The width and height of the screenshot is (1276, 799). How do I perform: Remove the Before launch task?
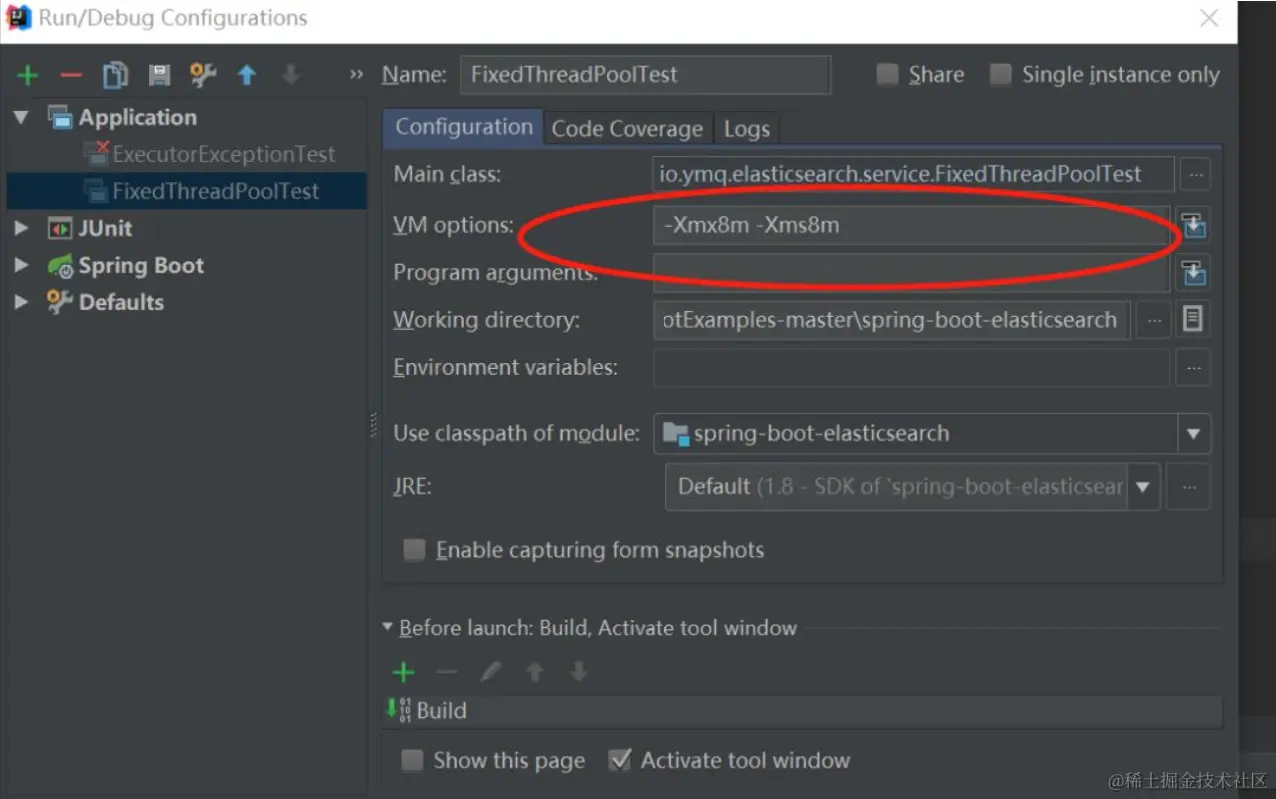(x=447, y=672)
